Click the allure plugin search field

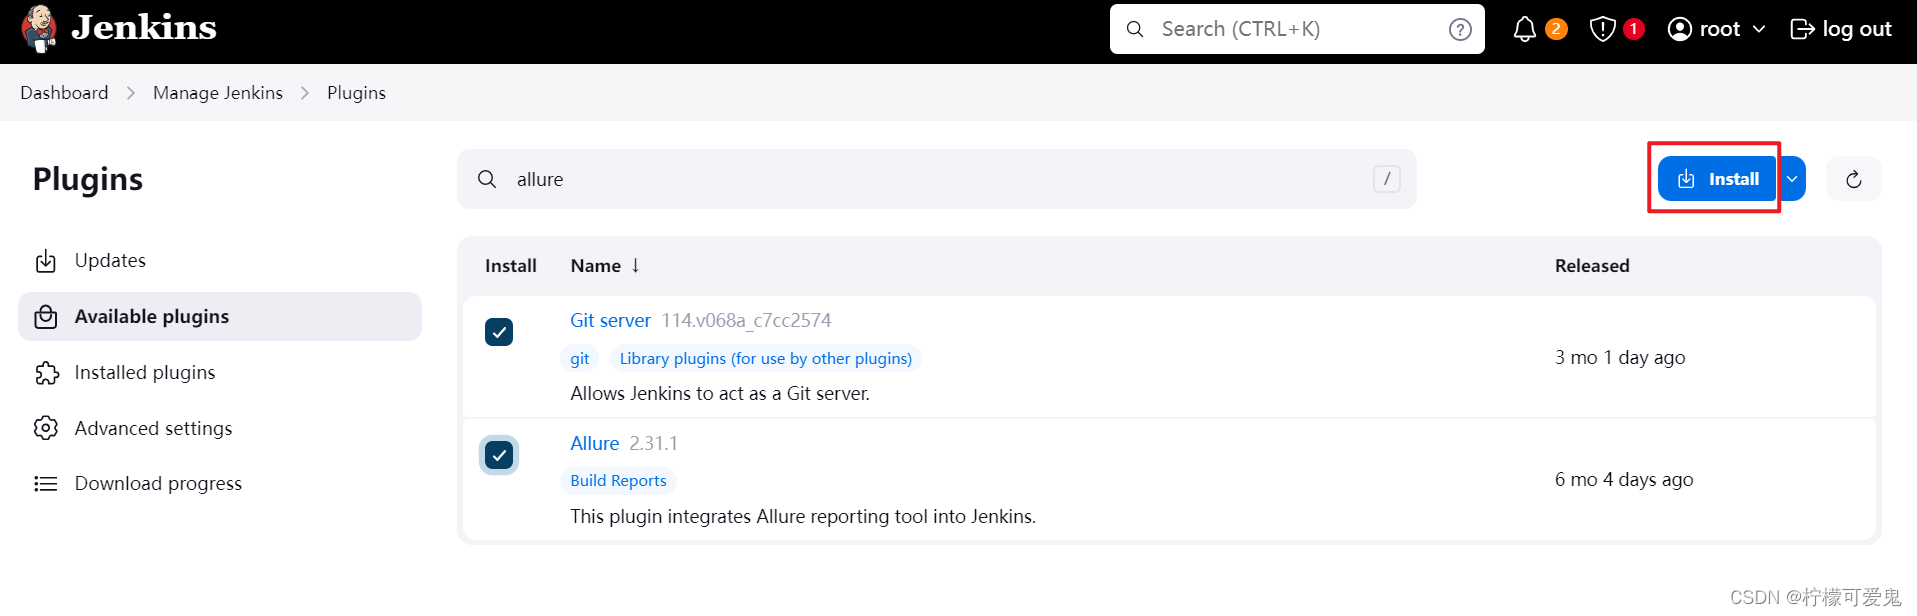point(937,179)
